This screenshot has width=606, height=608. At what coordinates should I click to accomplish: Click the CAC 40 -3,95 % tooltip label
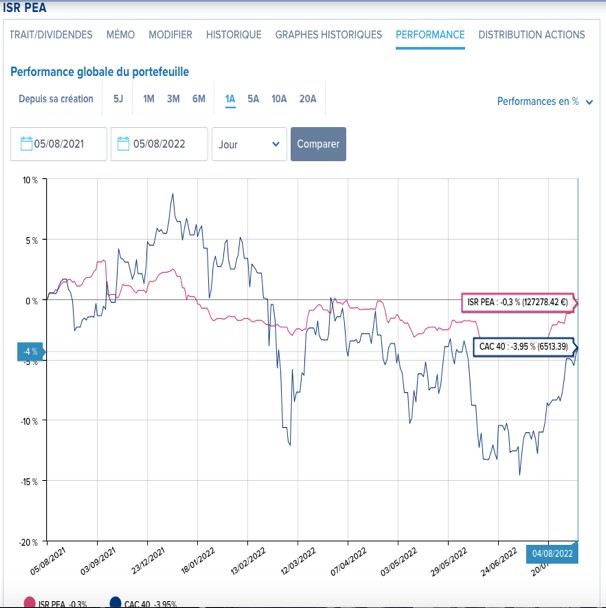pyautogui.click(x=523, y=346)
